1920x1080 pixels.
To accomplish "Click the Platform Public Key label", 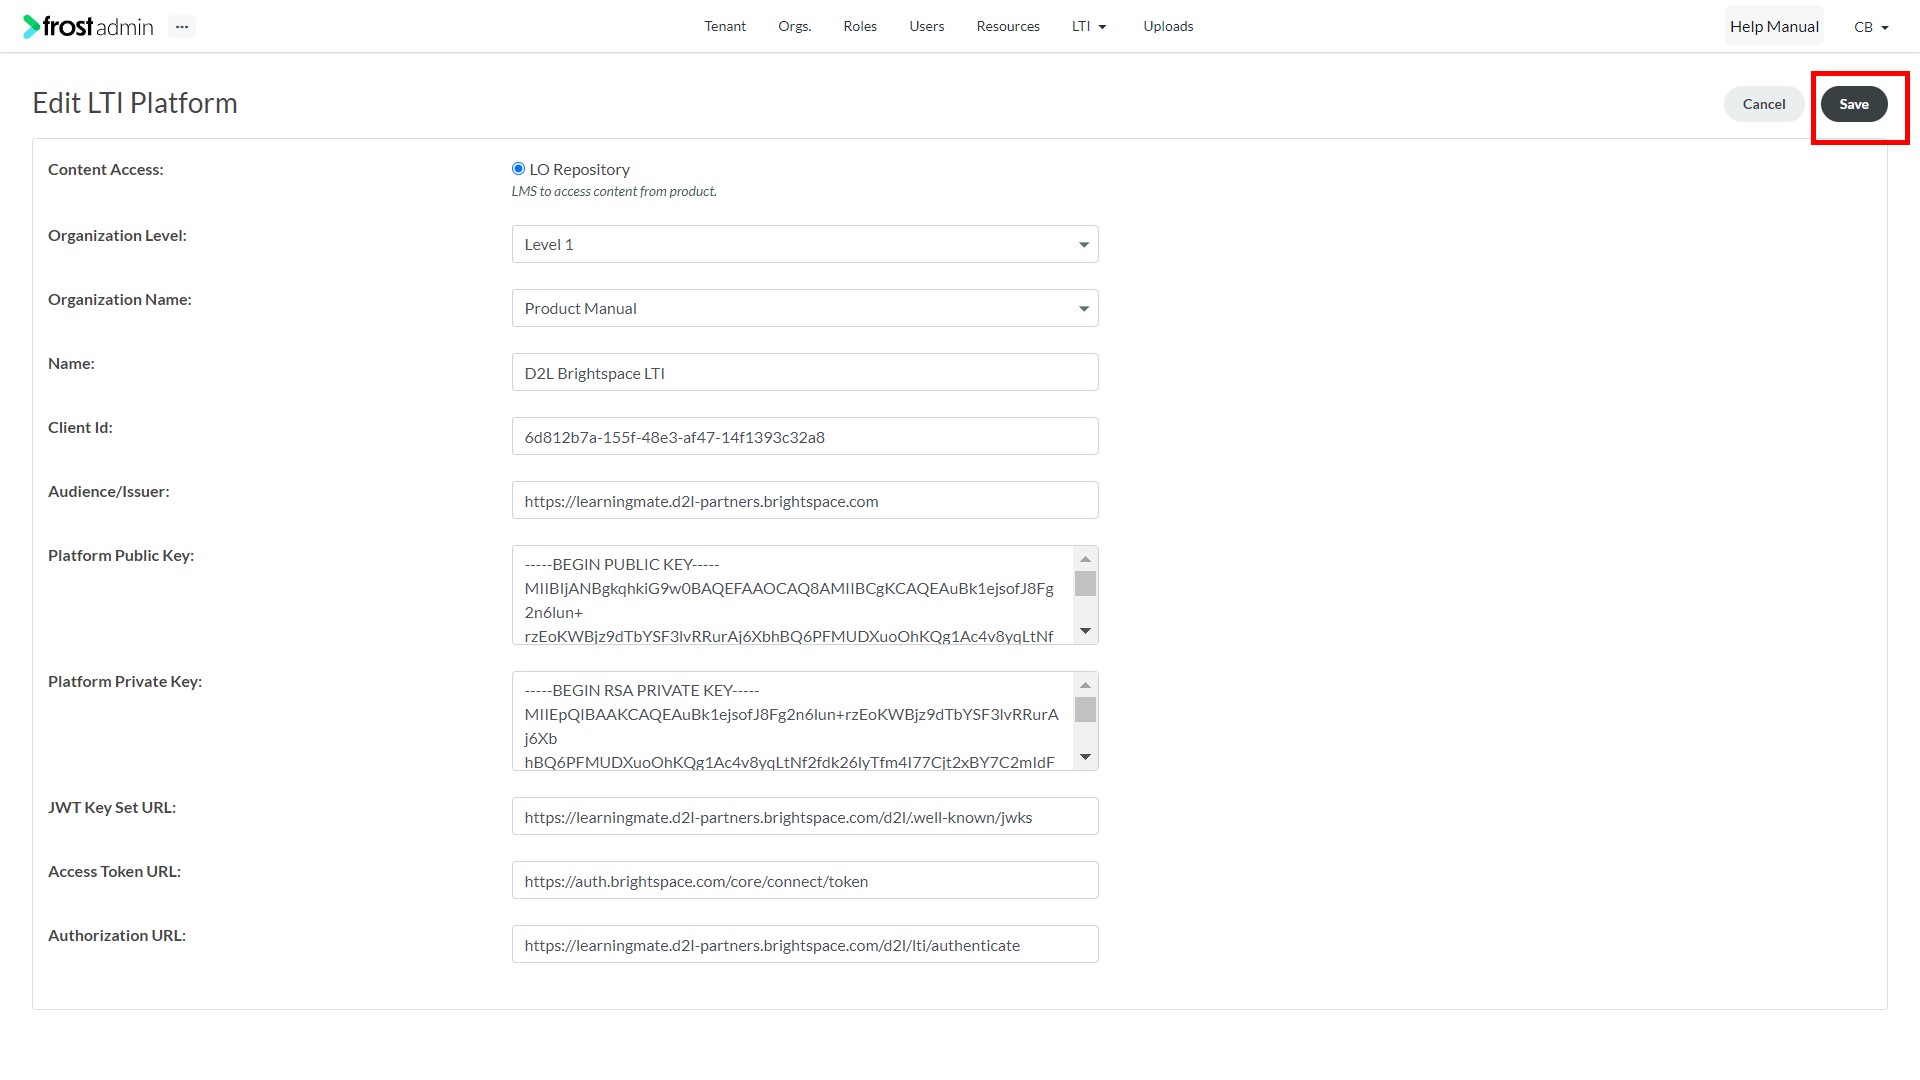I will pyautogui.click(x=121, y=555).
